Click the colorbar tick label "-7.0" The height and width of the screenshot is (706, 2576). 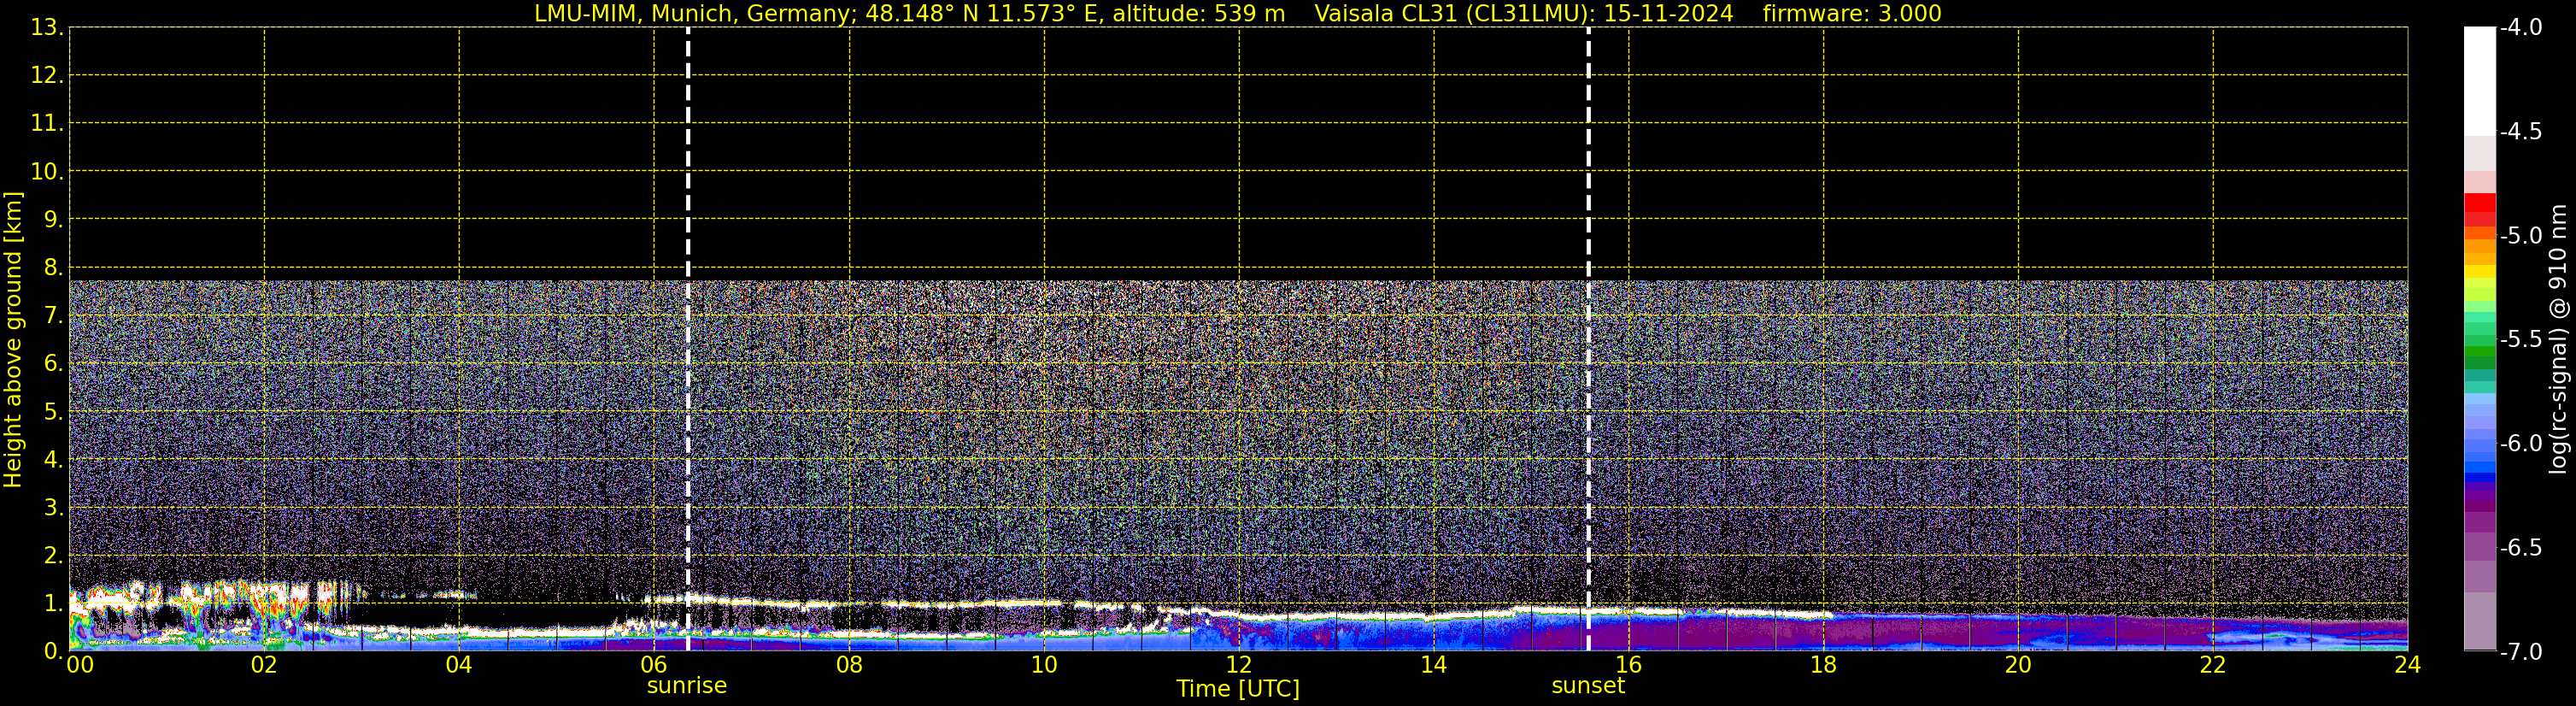[2521, 652]
